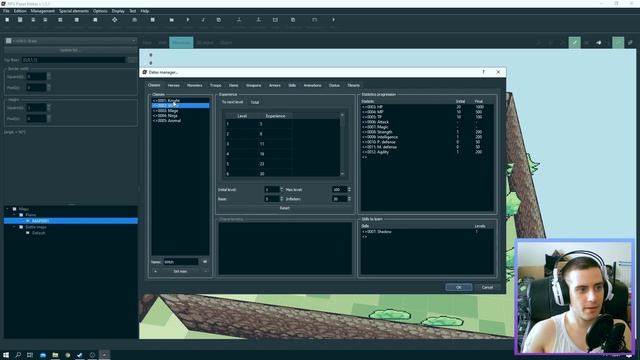
Task: Select the 0003 Mage class row
Action: pyautogui.click(x=180, y=111)
